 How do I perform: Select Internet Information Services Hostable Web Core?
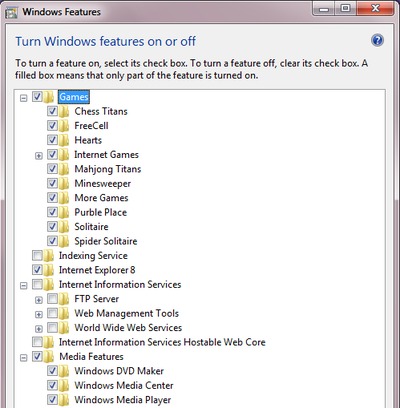(x=162, y=342)
